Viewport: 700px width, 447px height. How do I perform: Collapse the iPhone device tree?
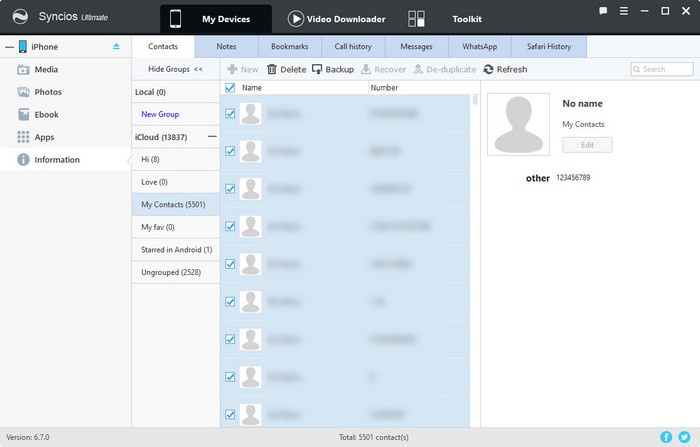coord(9,46)
